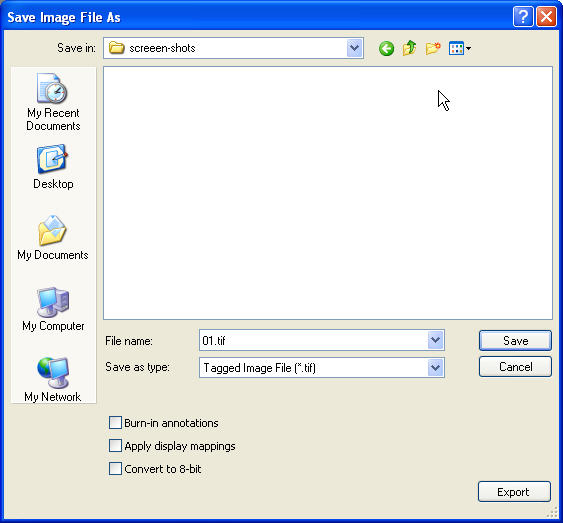The image size is (563, 523).
Task: Click the Save button
Action: pos(515,340)
